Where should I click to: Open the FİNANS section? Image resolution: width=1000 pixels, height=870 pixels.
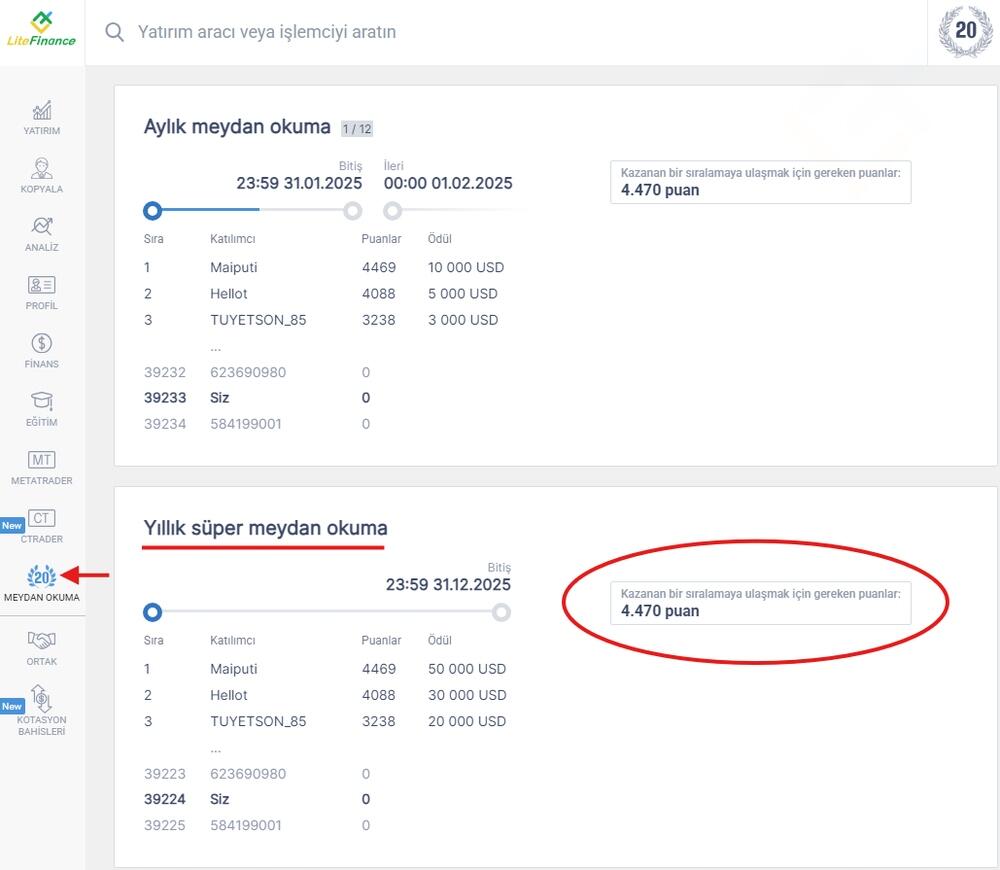point(41,348)
